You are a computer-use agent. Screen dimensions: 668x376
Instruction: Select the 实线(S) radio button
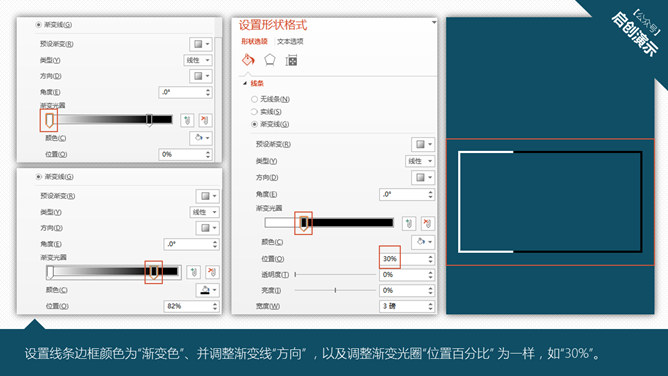pyautogui.click(x=254, y=112)
